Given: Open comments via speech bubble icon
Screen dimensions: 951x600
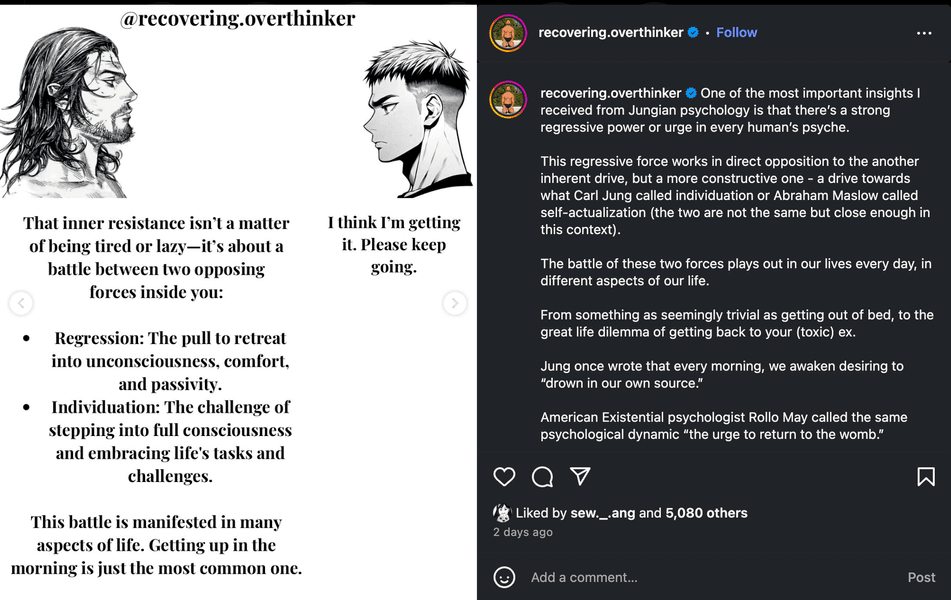Looking at the screenshot, I should coord(542,477).
